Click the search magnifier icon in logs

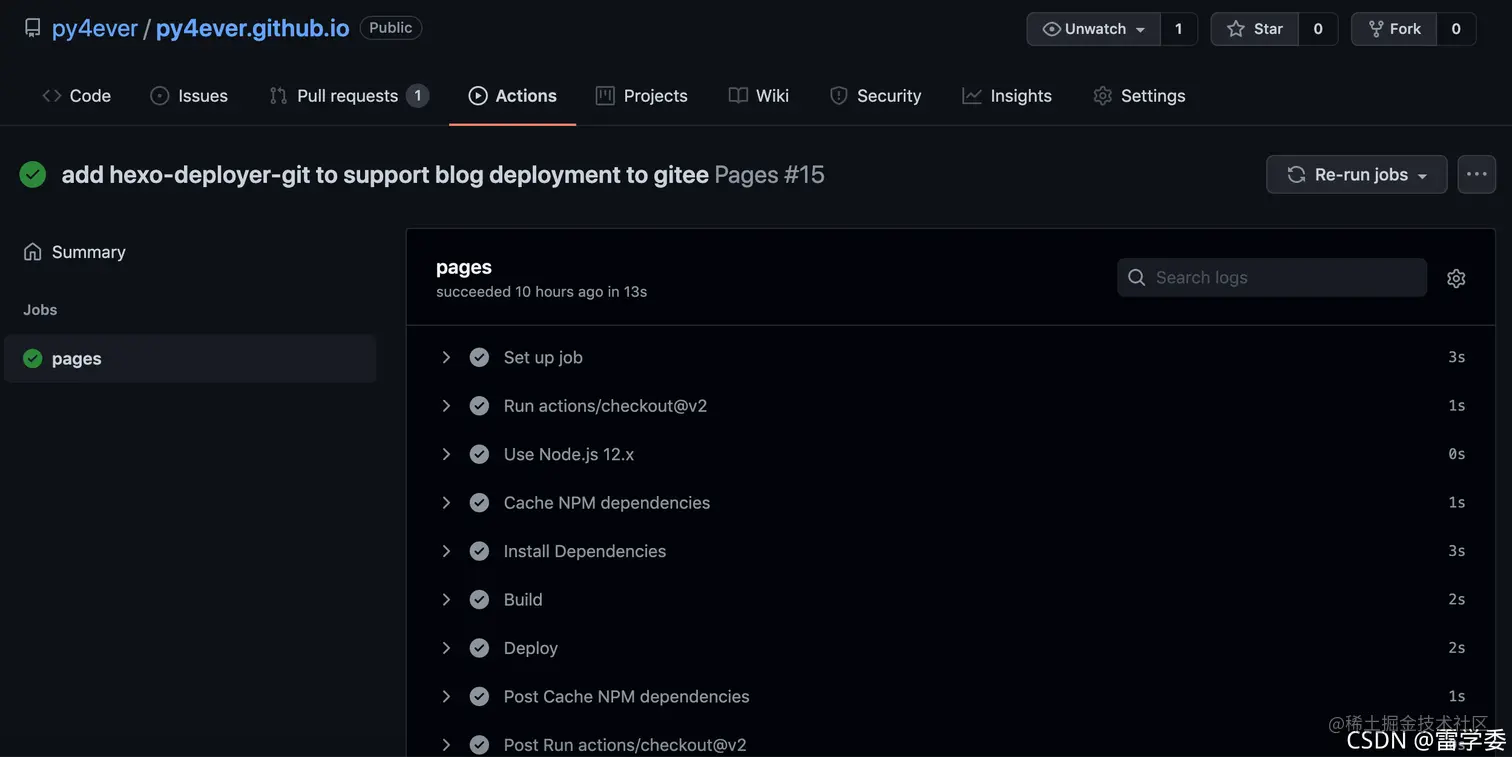[1137, 278]
